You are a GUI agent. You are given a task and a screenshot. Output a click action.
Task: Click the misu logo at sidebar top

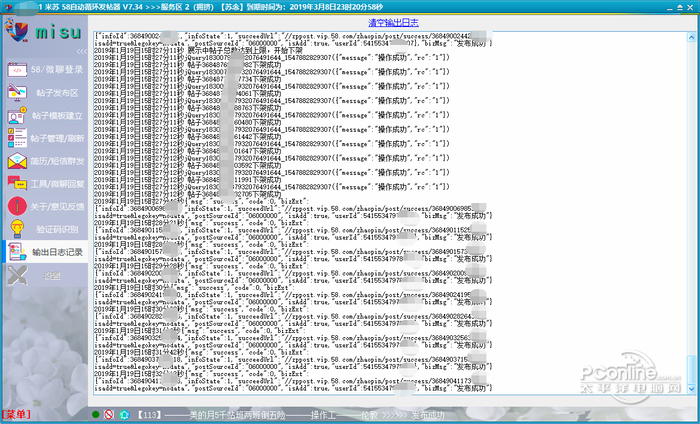point(44,31)
